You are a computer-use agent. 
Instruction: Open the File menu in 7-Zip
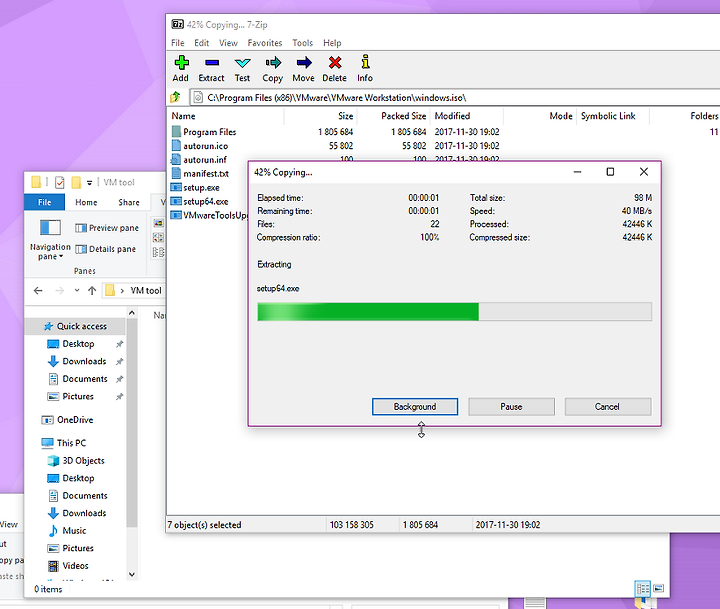(x=178, y=43)
